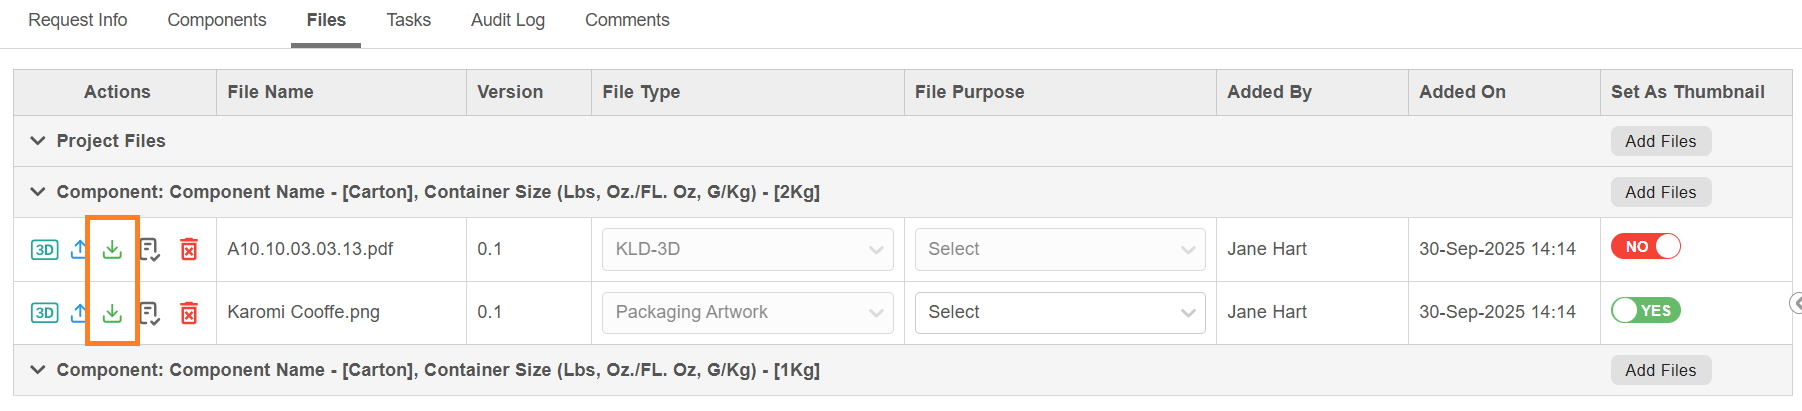Download the A10.10.03.03.13.pdf file
The height and width of the screenshot is (411, 1802).
click(112, 249)
